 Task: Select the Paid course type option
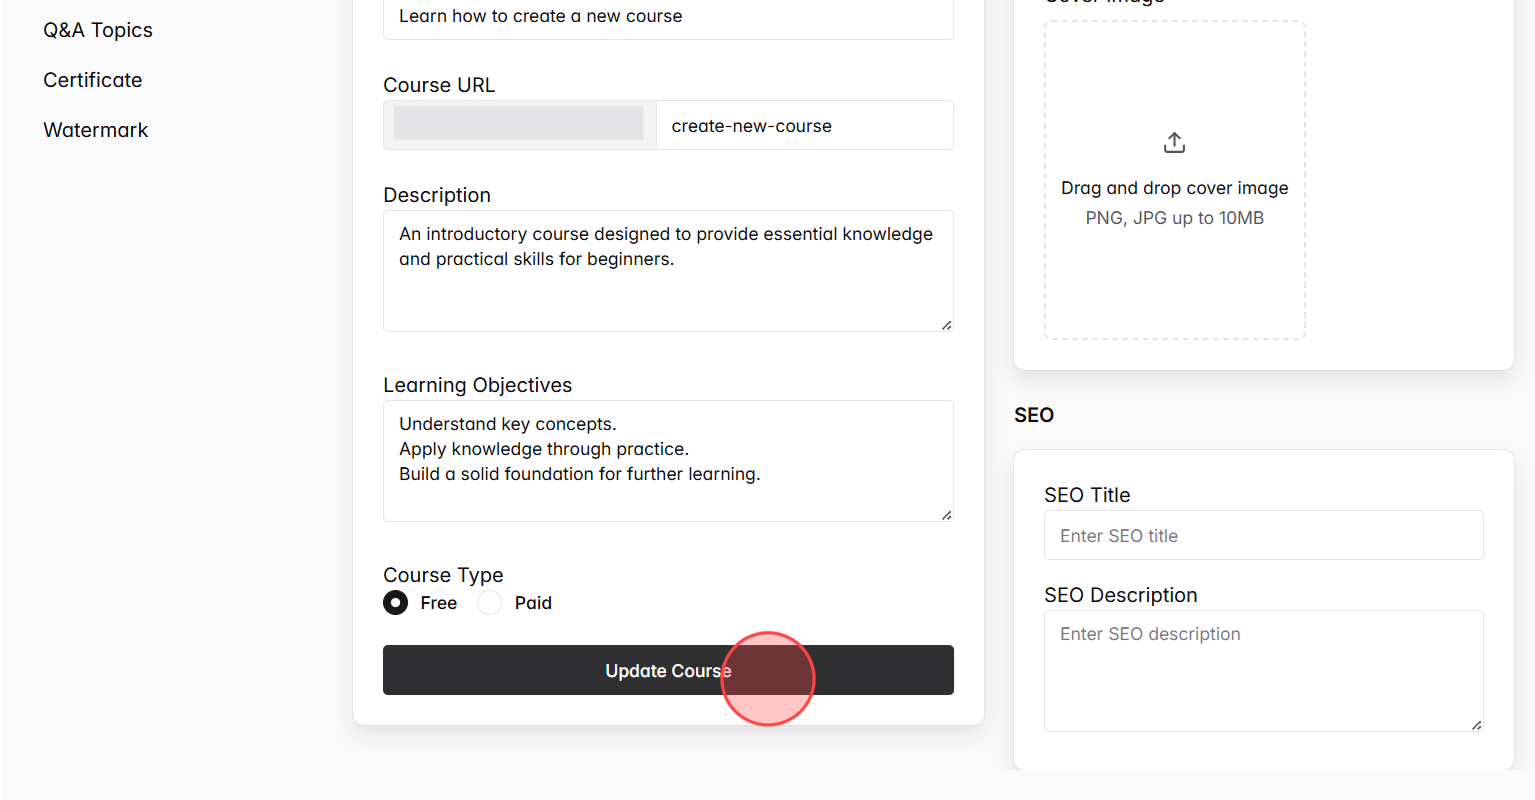coord(488,603)
